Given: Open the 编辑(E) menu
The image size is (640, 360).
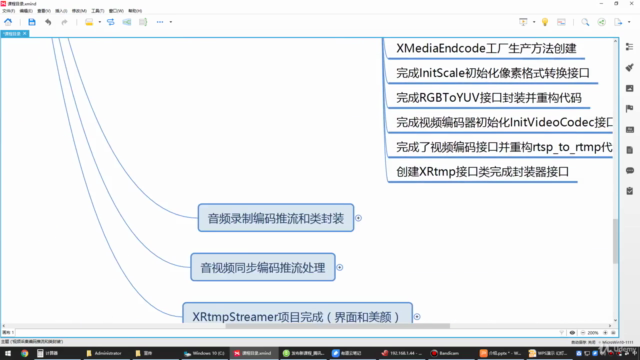Looking at the screenshot, I should [26, 11].
